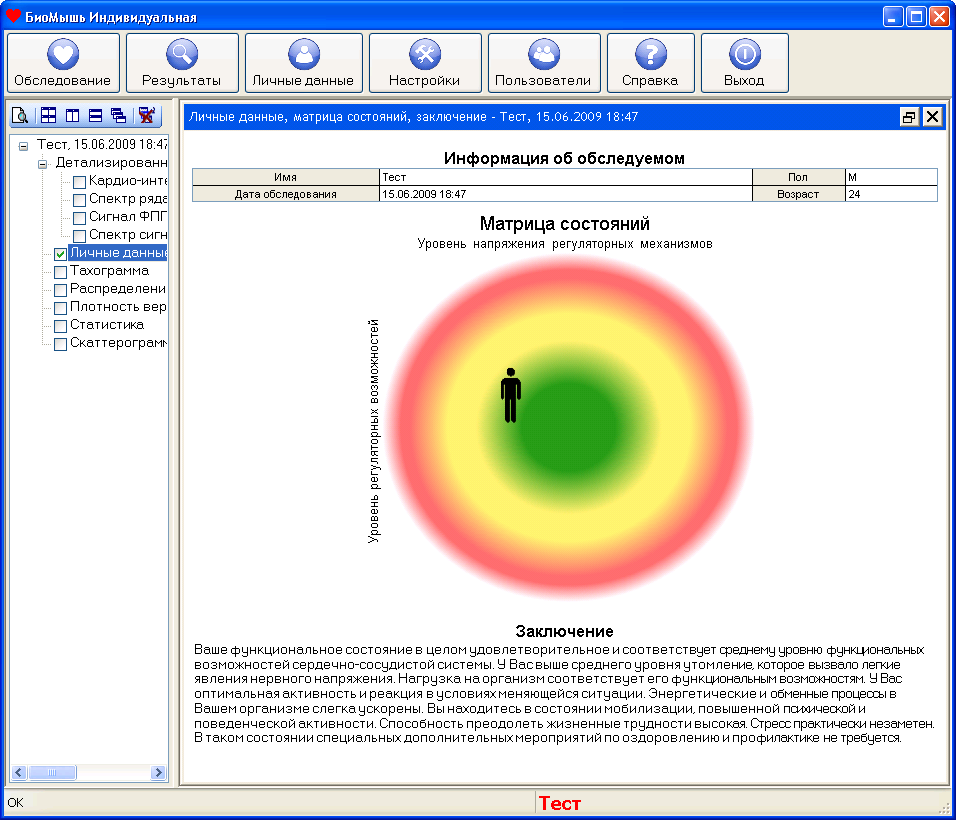Click the tree scrollbar left arrow
Viewport: 956px width, 820px height.
[19, 772]
